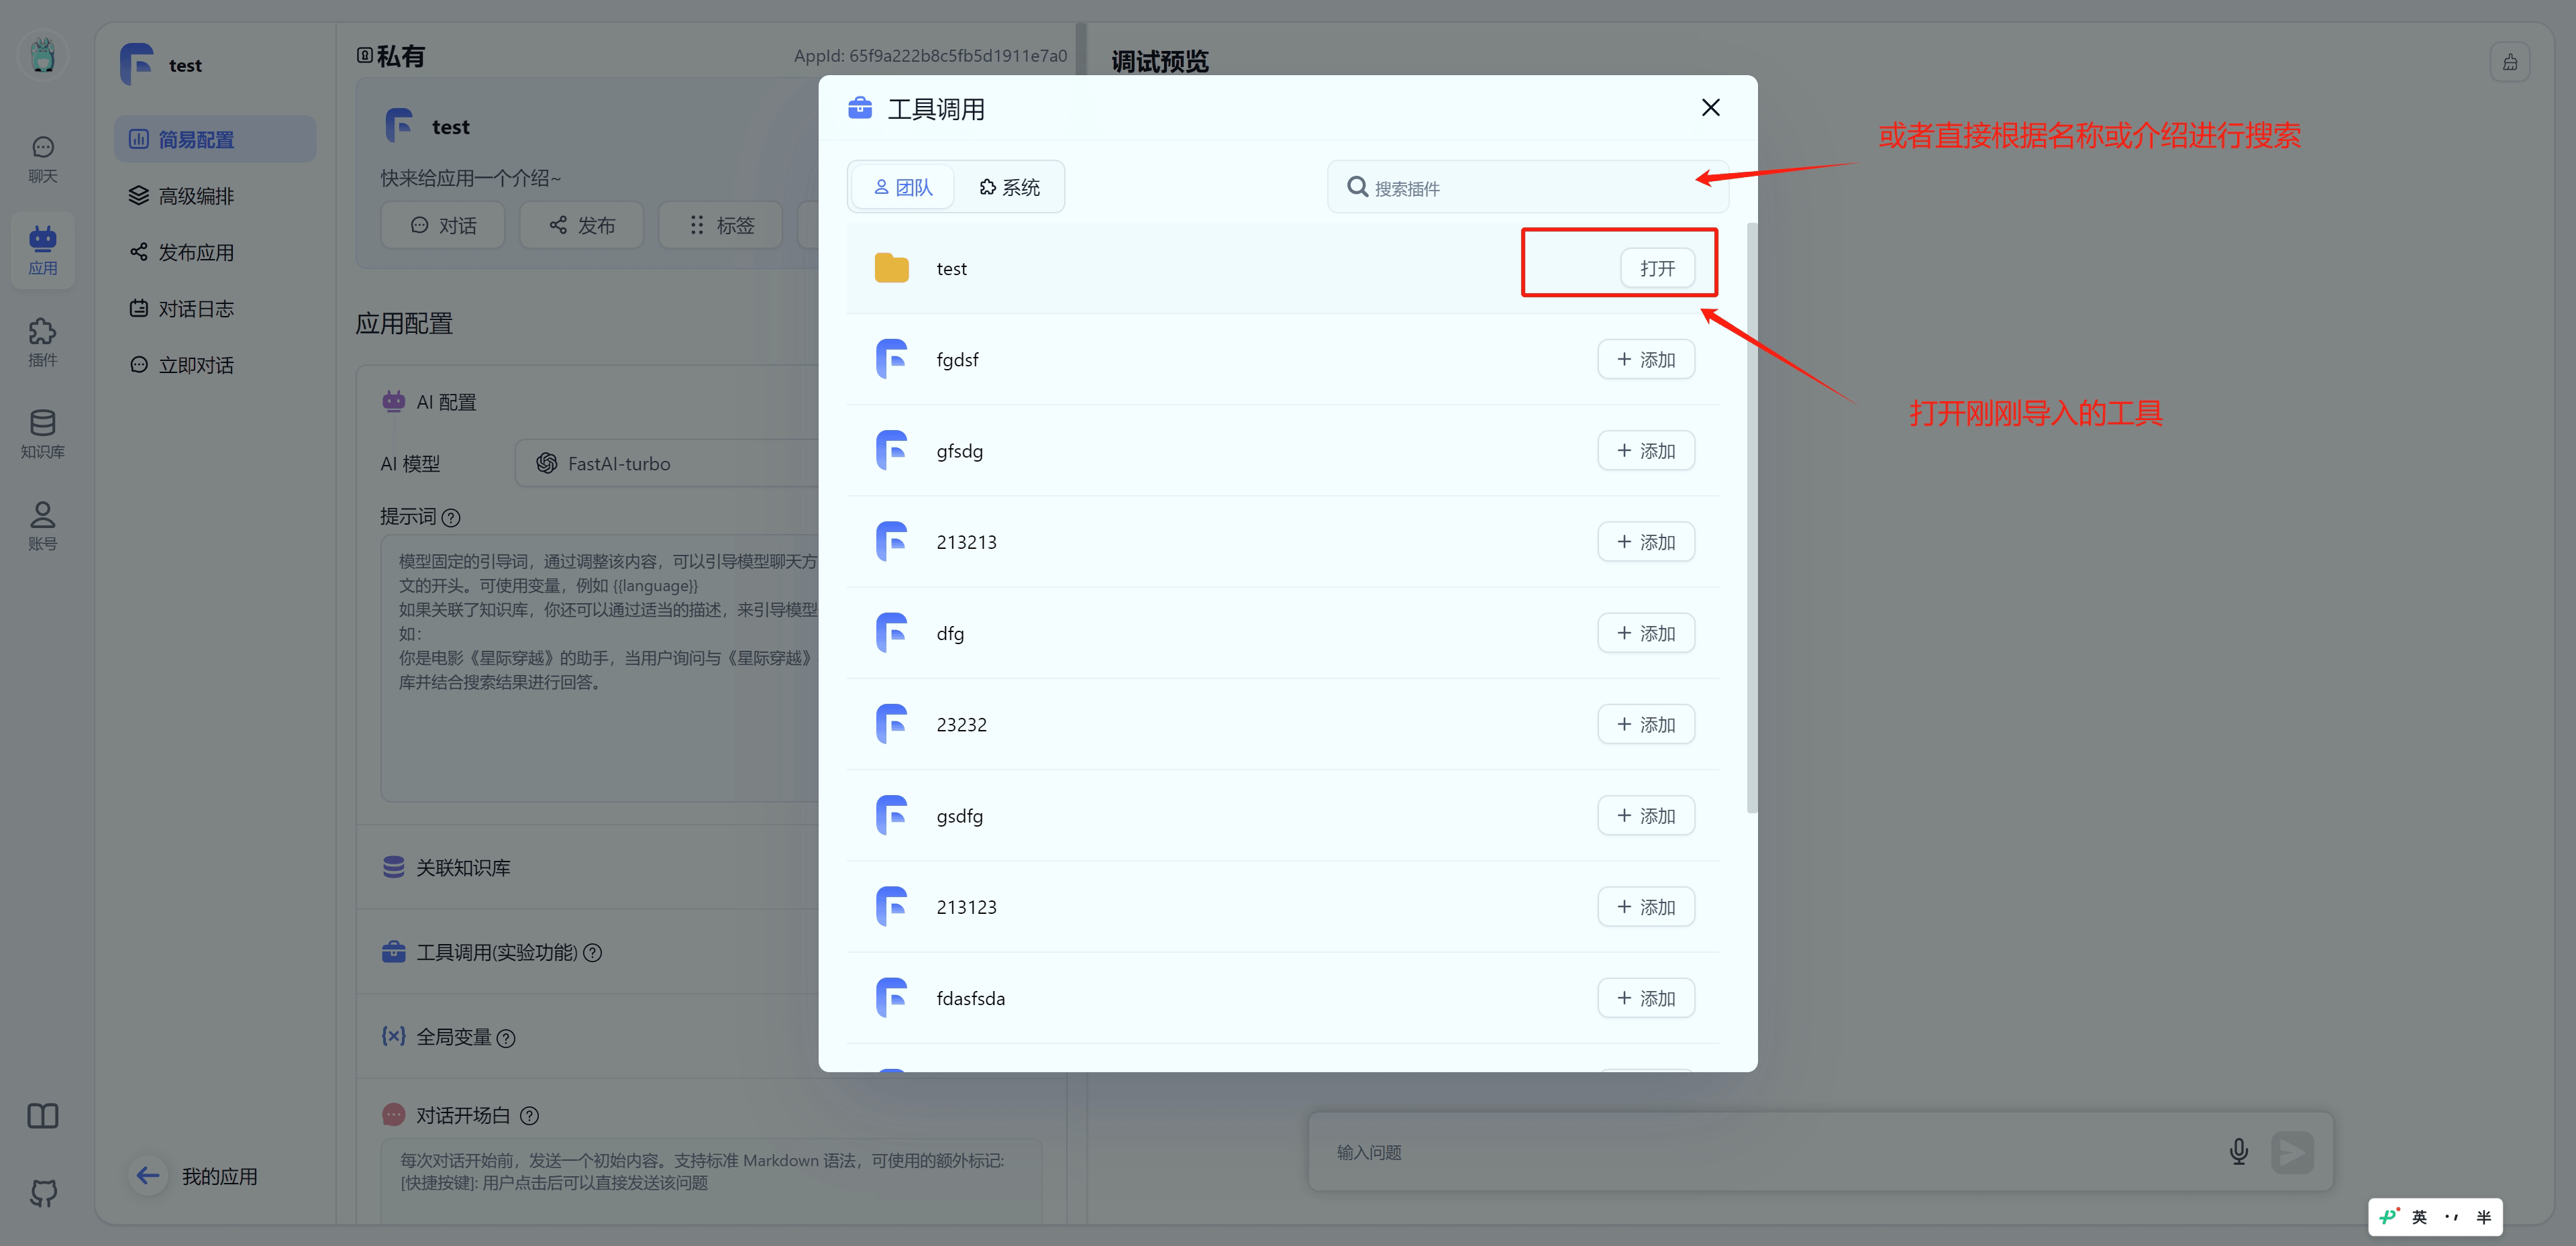Open the documentation book icon in sidebar
Screen dimensions: 2576x1246
[42, 1116]
